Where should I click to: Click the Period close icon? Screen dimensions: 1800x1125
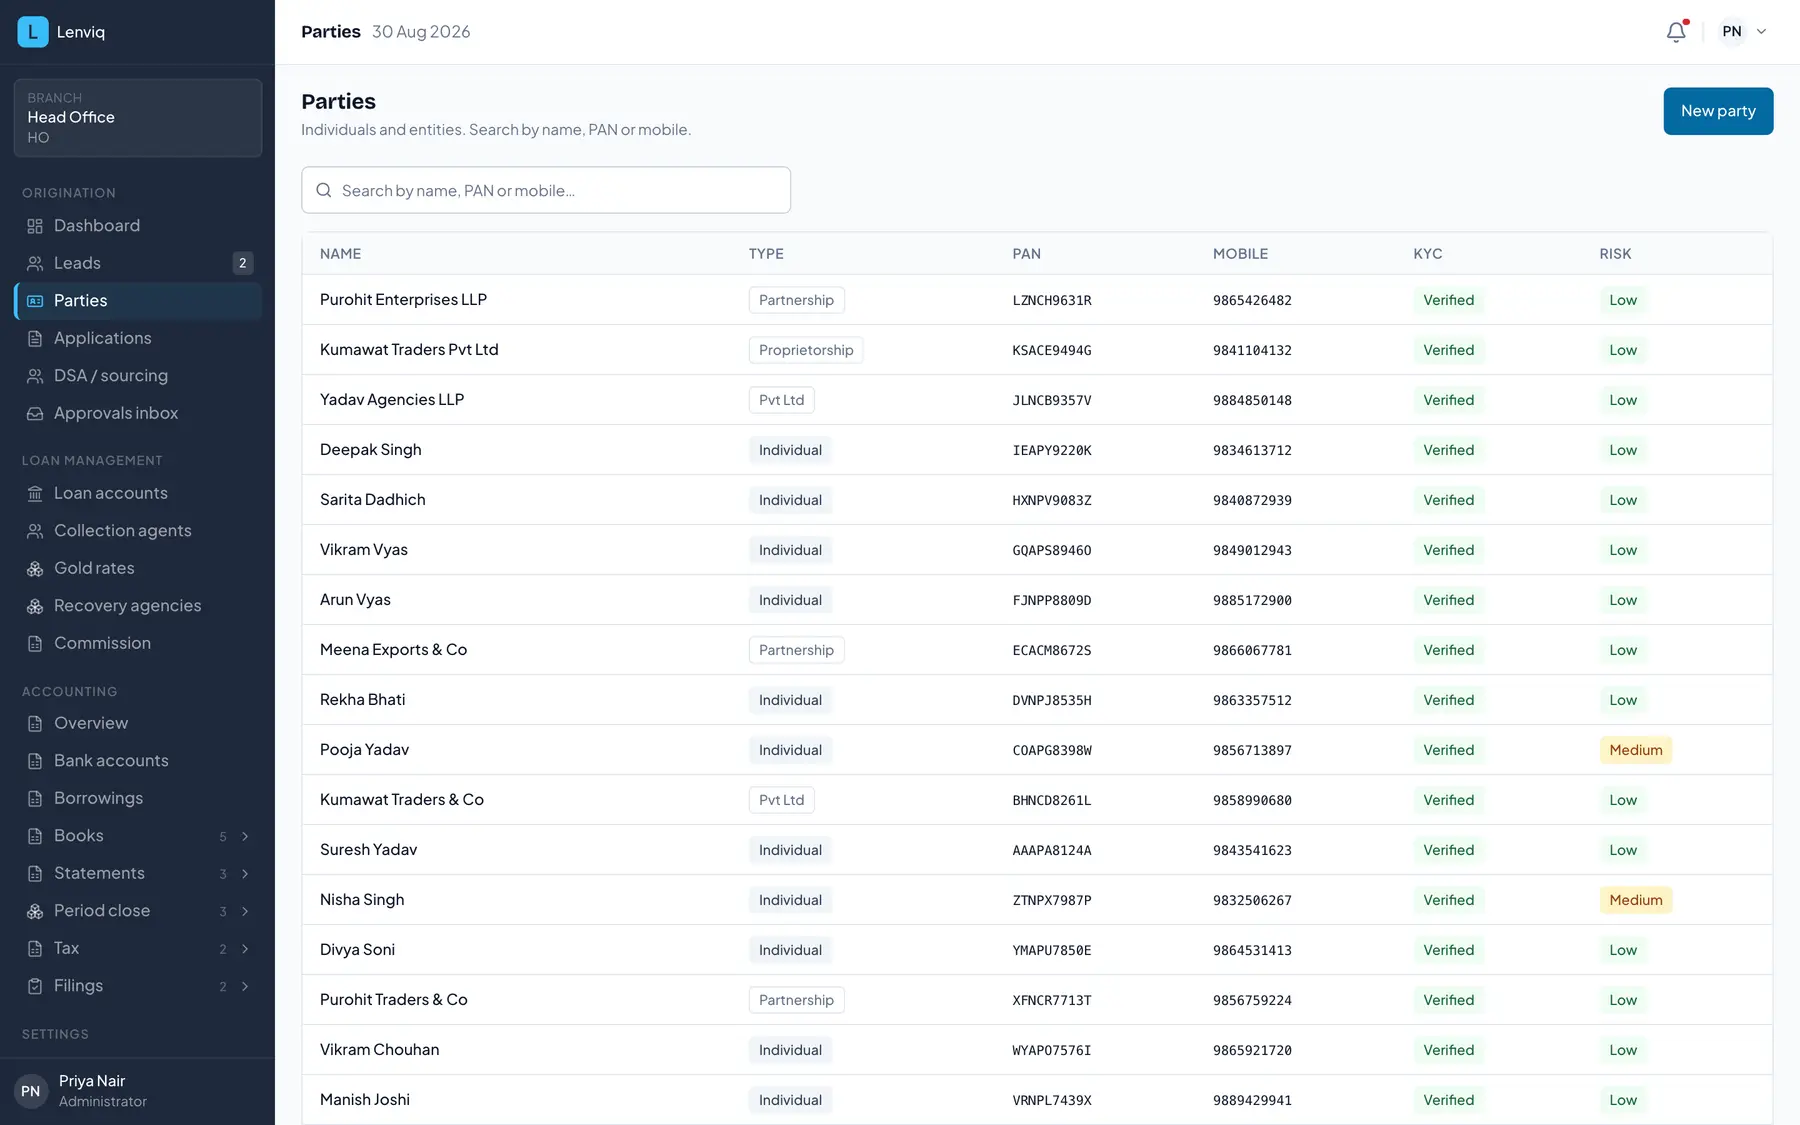click(x=35, y=911)
